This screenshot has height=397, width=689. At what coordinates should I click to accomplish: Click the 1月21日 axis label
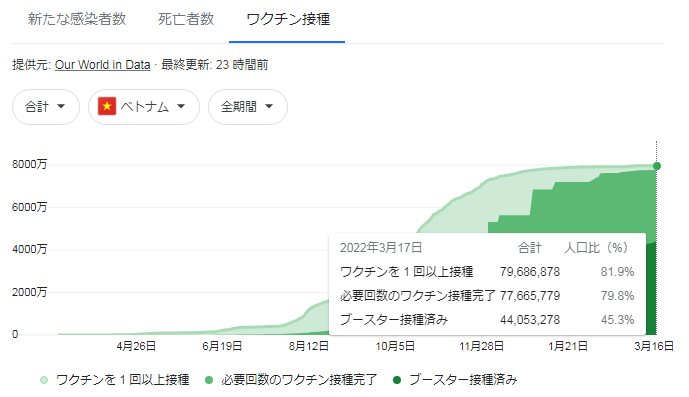568,346
